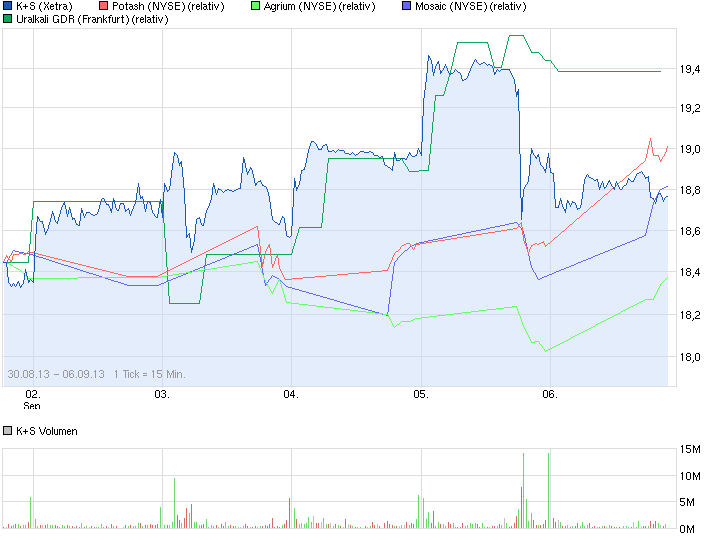Click the '18,6' price axis value
This screenshot has height=540, width=726.
point(690,231)
